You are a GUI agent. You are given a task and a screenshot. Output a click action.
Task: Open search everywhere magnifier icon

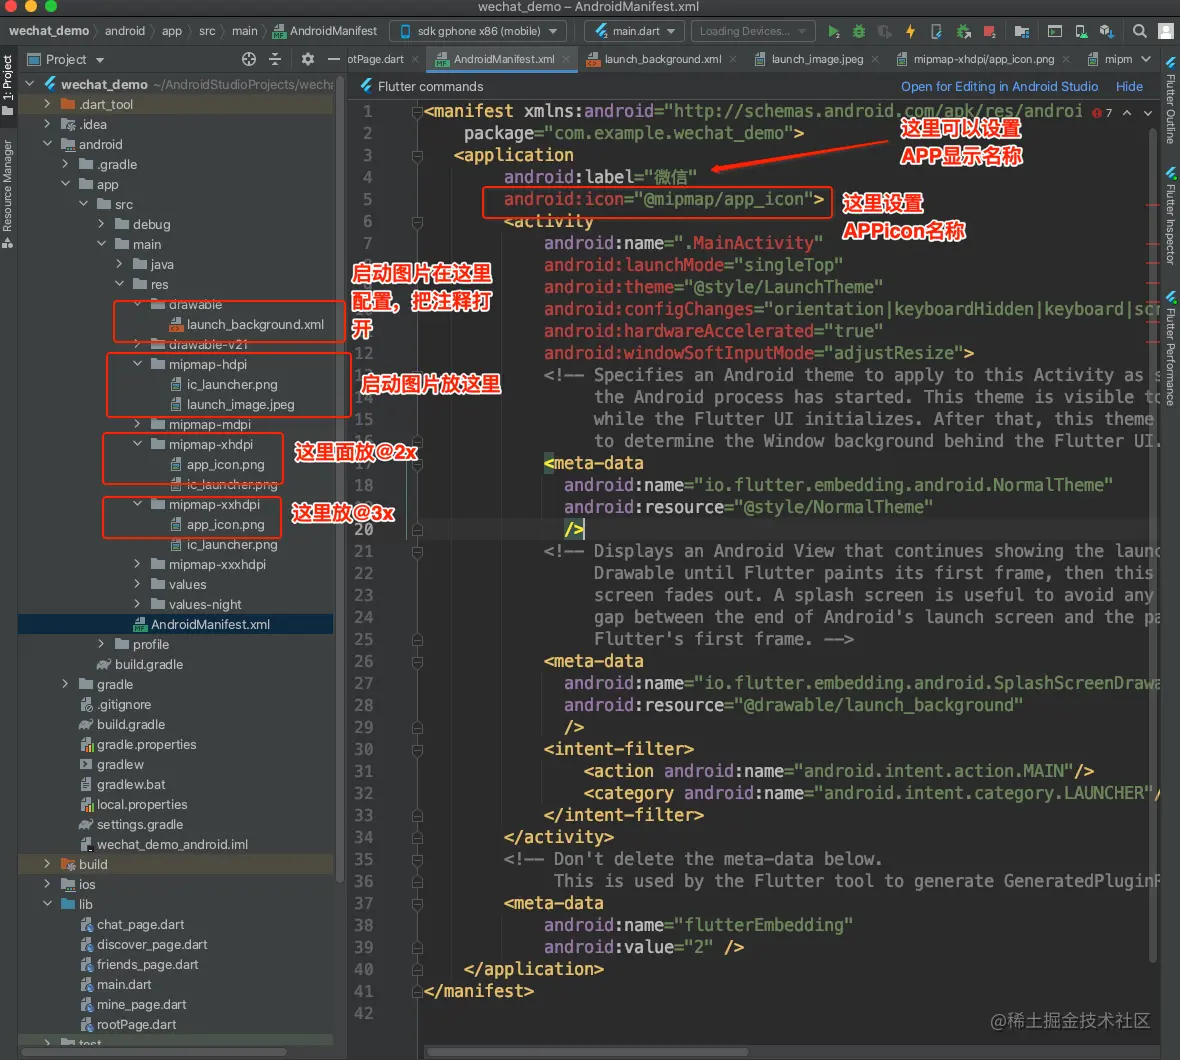click(x=1140, y=31)
